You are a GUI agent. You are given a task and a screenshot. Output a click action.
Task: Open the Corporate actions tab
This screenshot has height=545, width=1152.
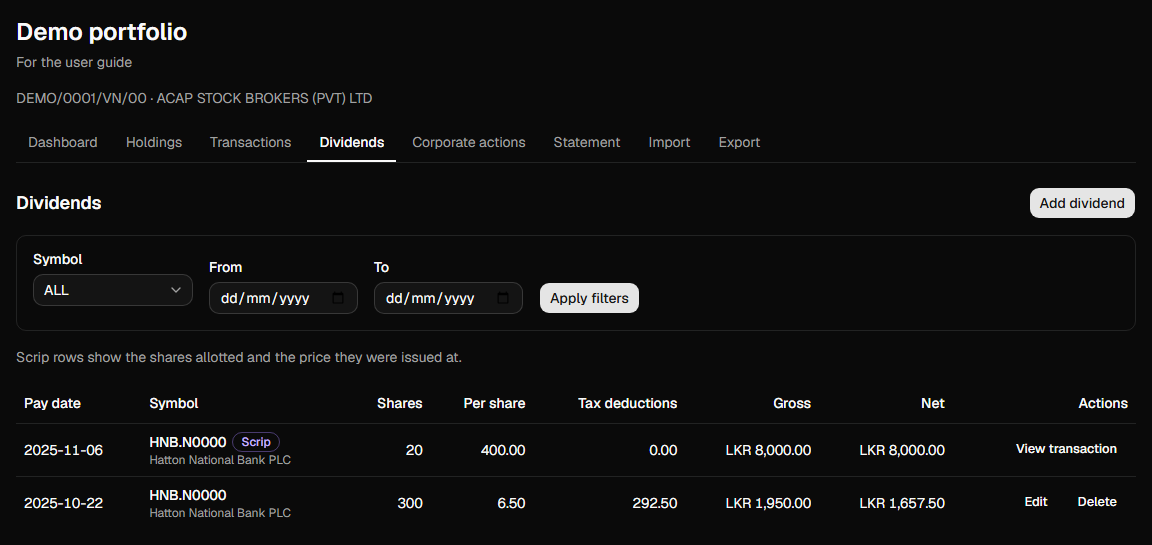[x=469, y=142]
